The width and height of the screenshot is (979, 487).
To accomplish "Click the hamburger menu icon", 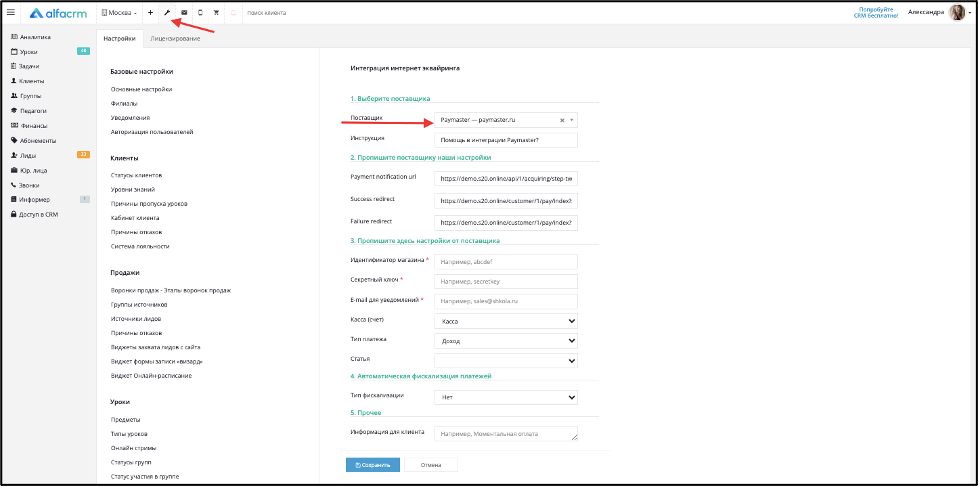I will [11, 13].
